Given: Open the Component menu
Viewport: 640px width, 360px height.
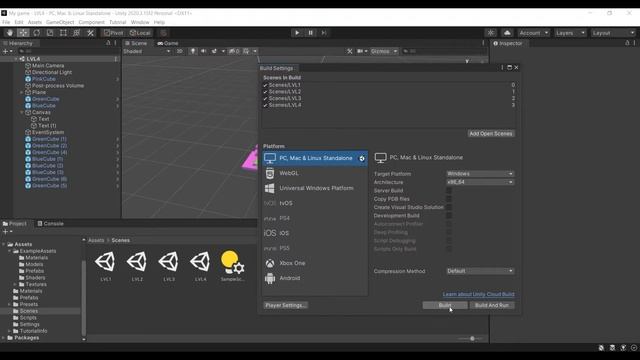Looking at the screenshot, I should click(x=91, y=22).
